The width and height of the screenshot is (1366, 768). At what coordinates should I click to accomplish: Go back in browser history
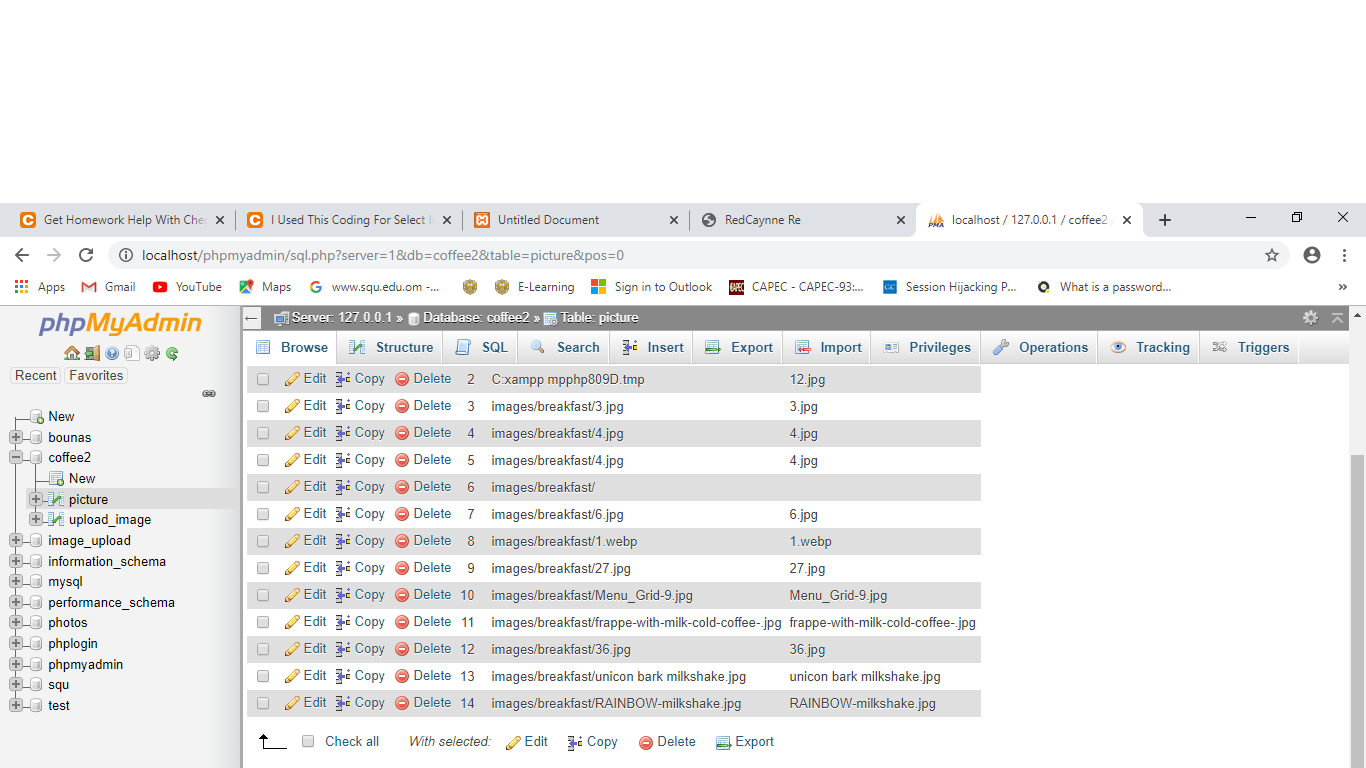(22, 255)
